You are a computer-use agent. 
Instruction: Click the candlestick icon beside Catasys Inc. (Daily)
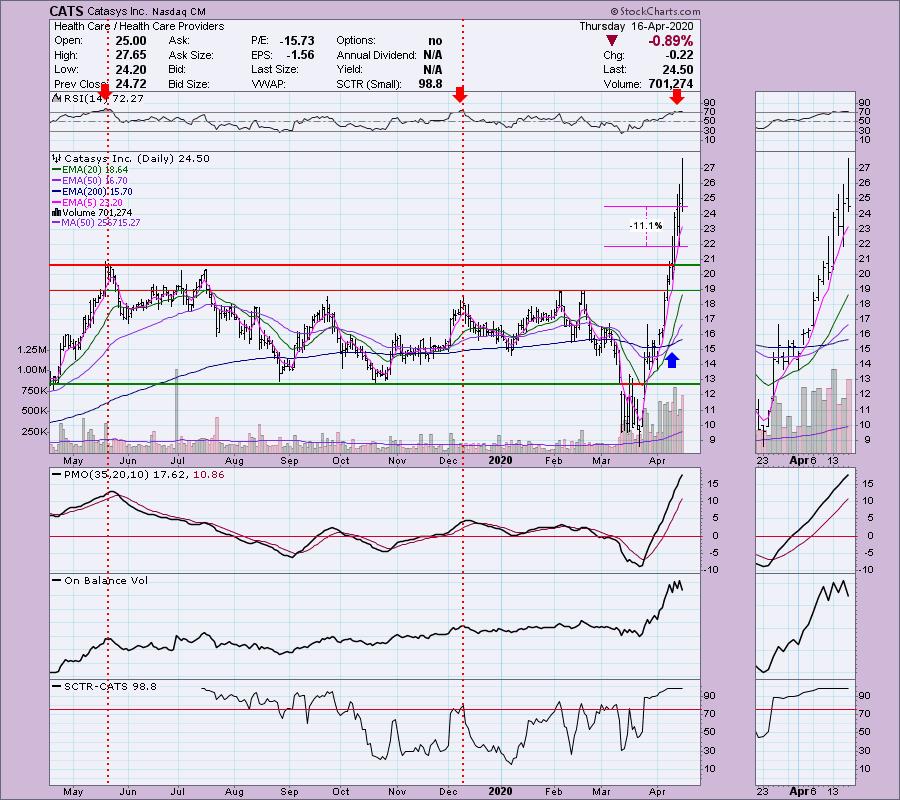pyautogui.click(x=56, y=158)
